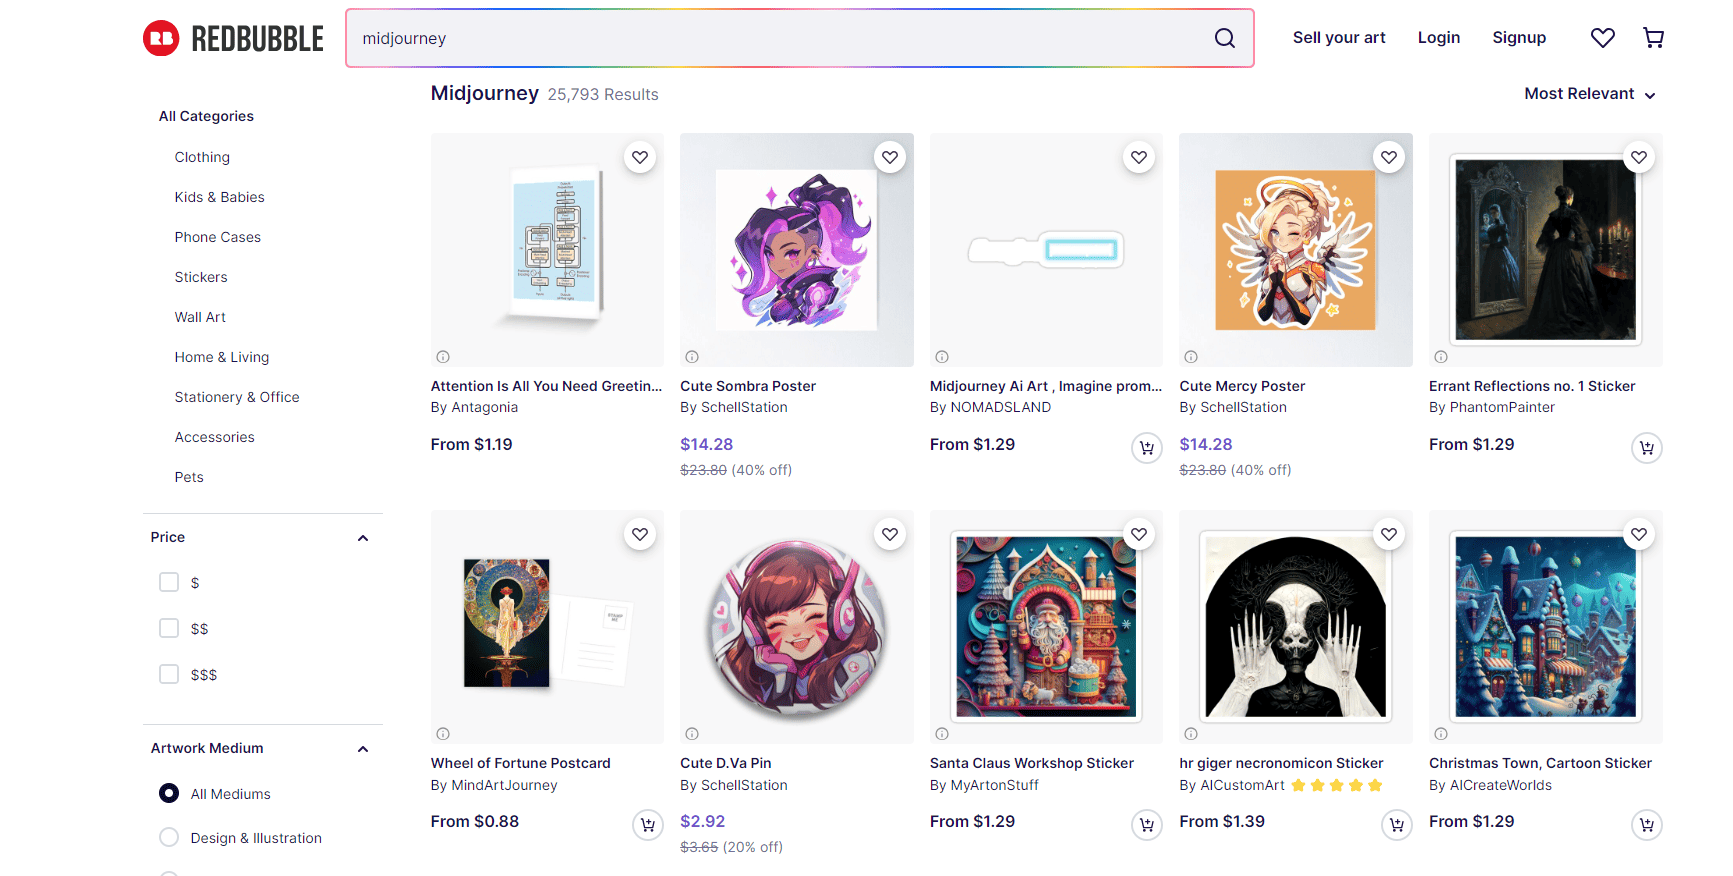The width and height of the screenshot is (1733, 876).
Task: Click the Sell your art link
Action: [x=1338, y=38]
